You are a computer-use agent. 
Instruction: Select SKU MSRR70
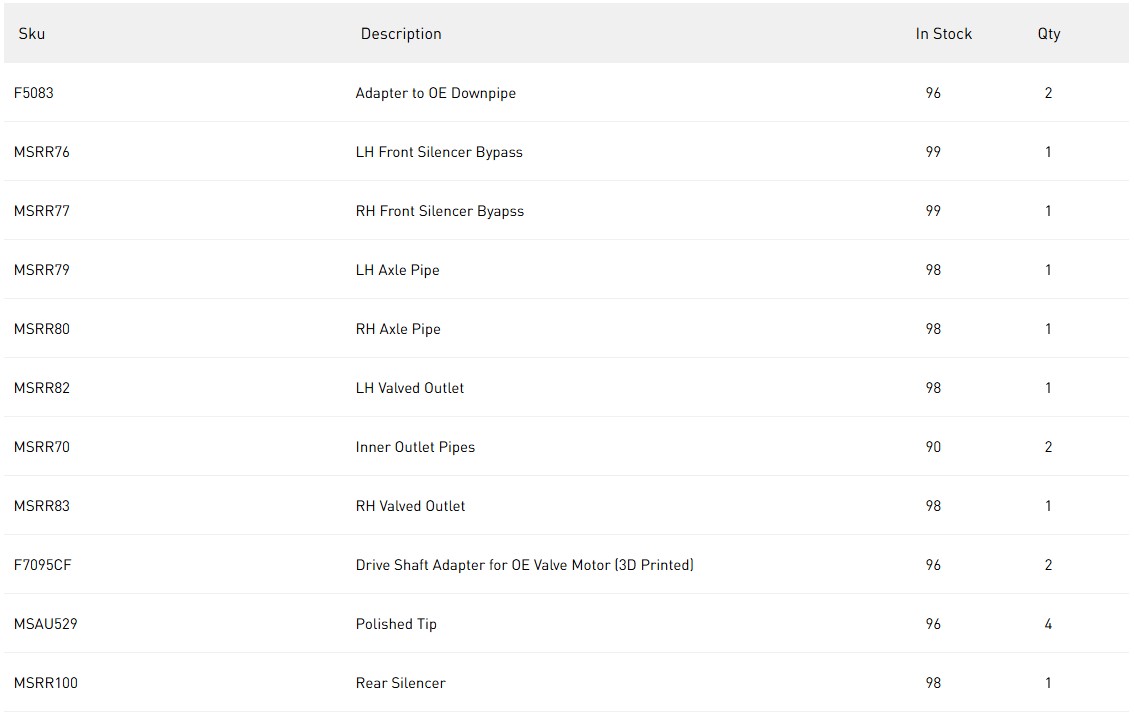tap(42, 447)
